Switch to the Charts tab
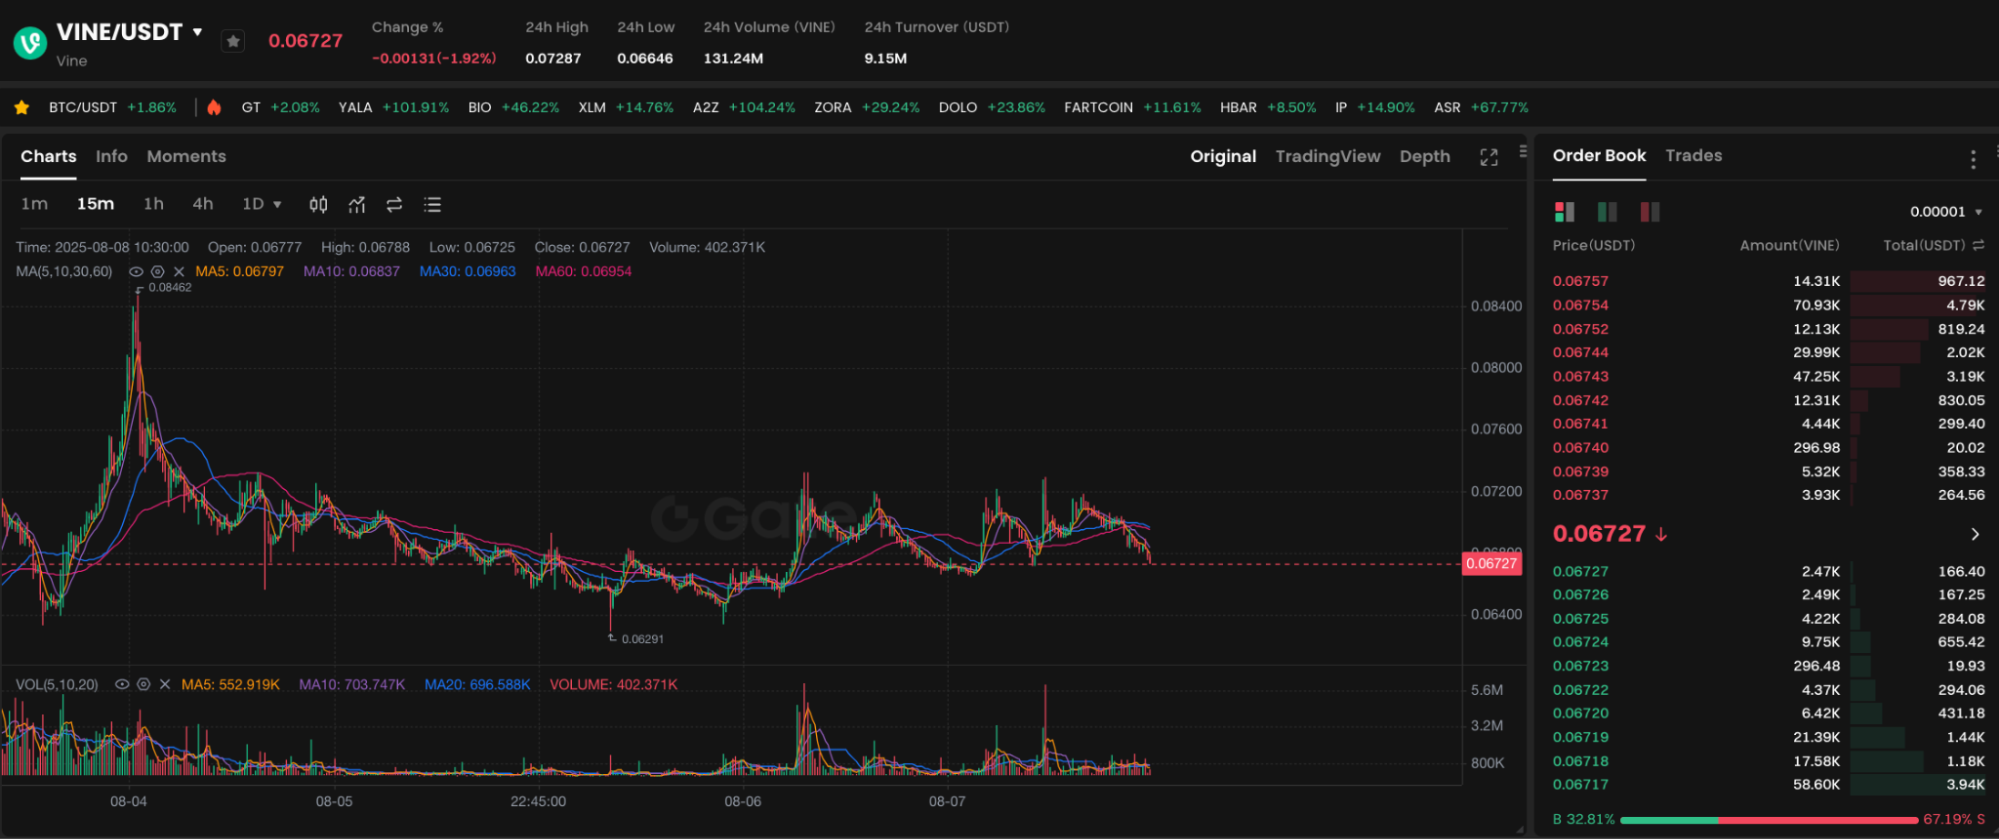The width and height of the screenshot is (1999, 840). pos(48,156)
